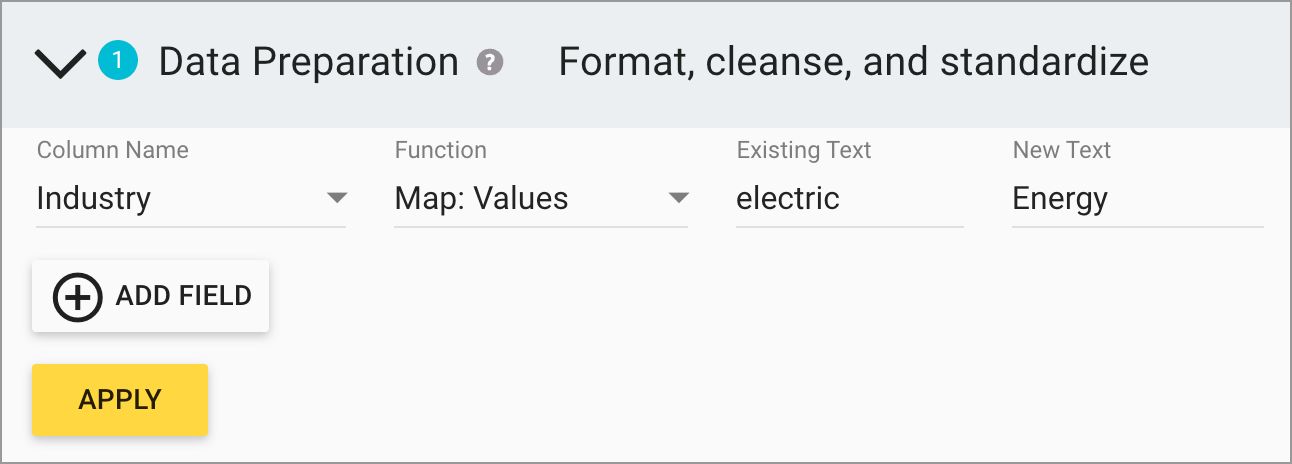Screen dimensions: 1292x464
Task: Click the underline beneath the Energy field
Action: coord(1138,227)
